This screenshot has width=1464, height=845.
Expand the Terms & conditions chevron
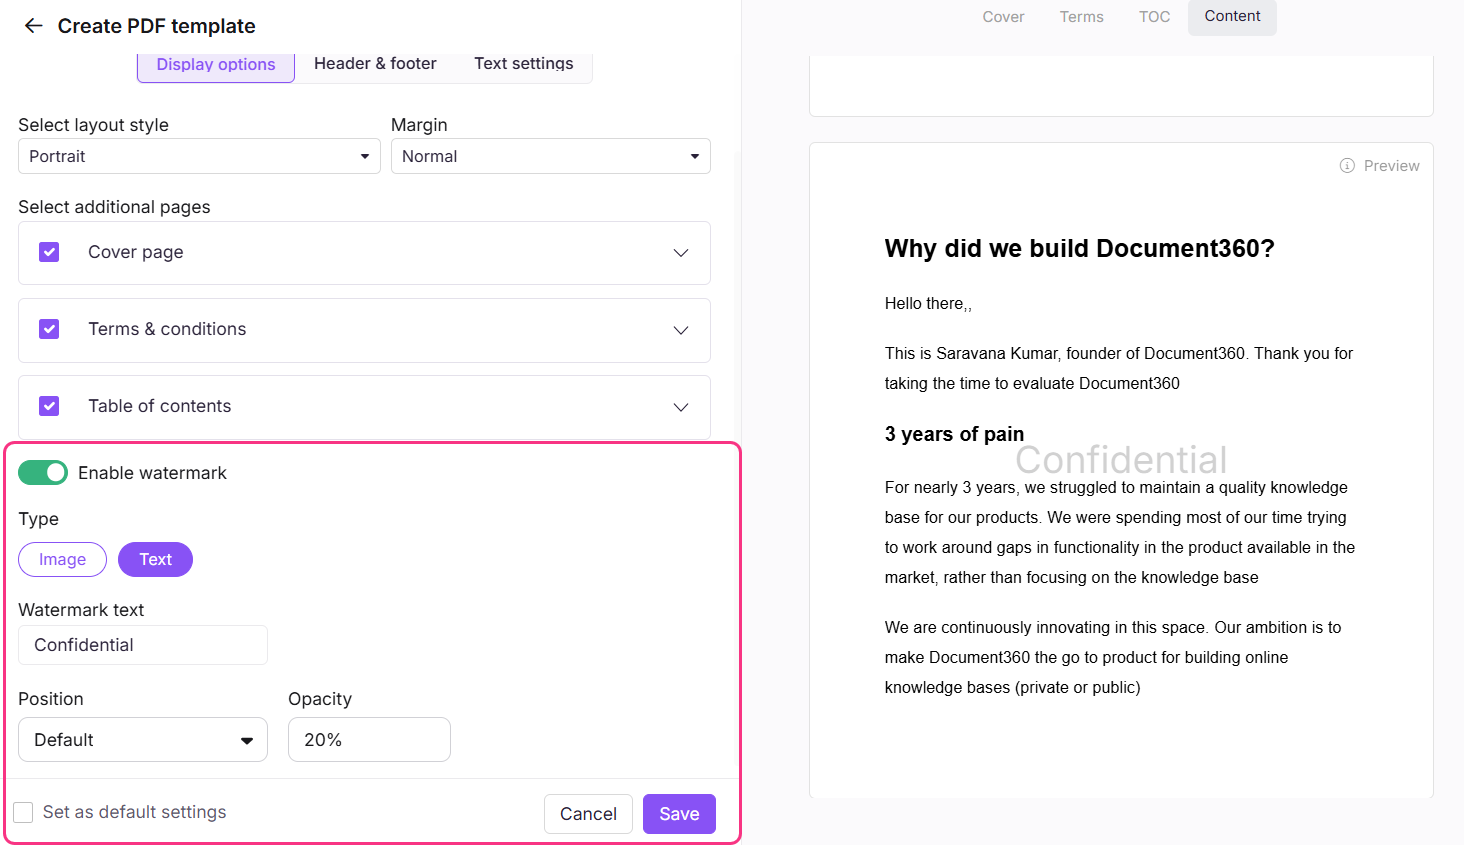pos(681,330)
